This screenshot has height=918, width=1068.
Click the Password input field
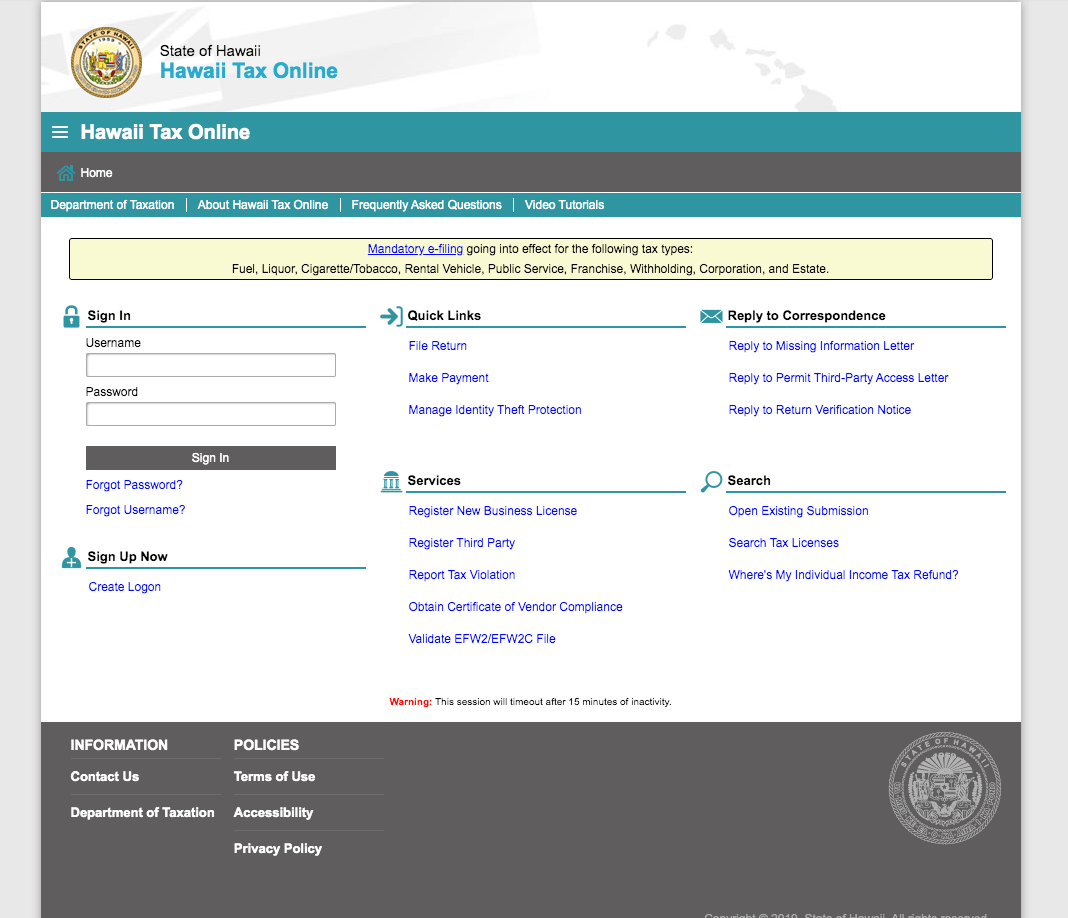coord(210,413)
